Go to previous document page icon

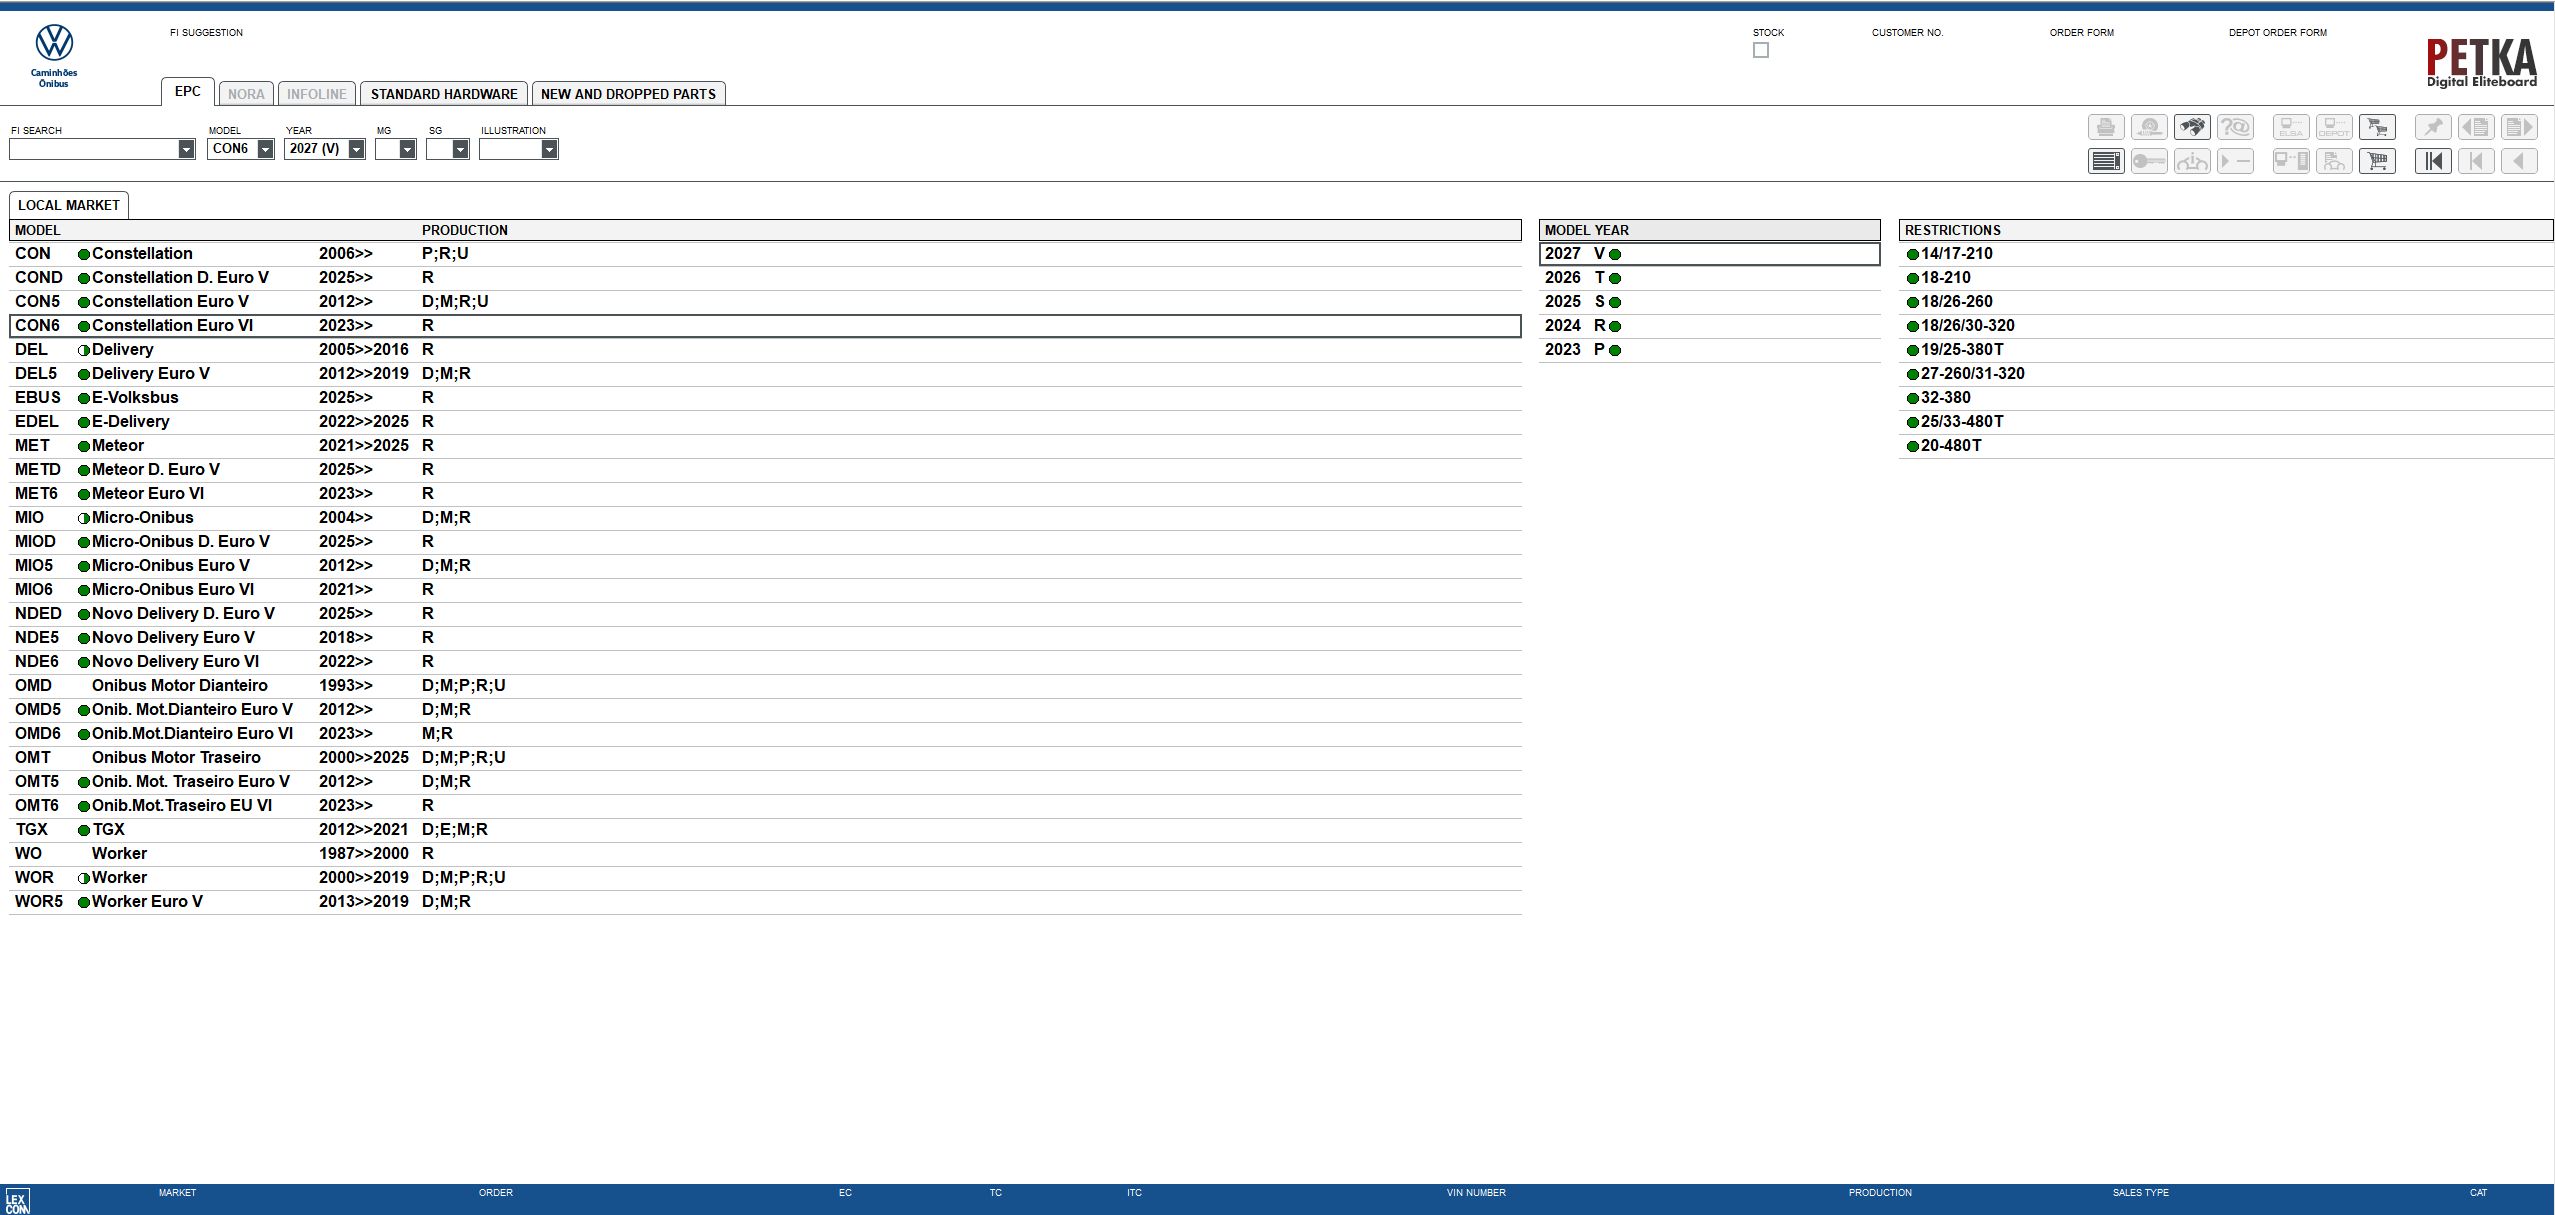(x=2476, y=127)
